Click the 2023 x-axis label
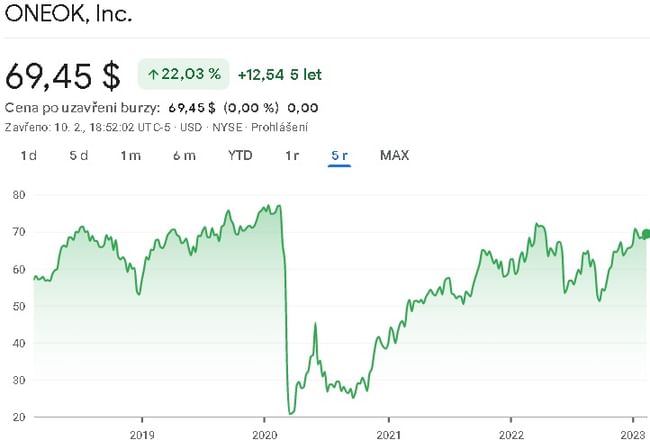Image resolution: width=650 pixels, height=447 pixels. click(x=632, y=436)
